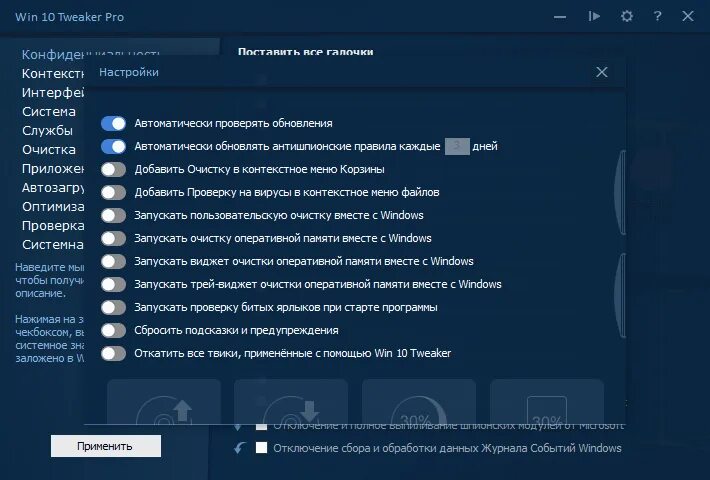This screenshot has width=710, height=480.
Task: Select the Оптимизация sidebar section
Action: pyautogui.click(x=53, y=206)
